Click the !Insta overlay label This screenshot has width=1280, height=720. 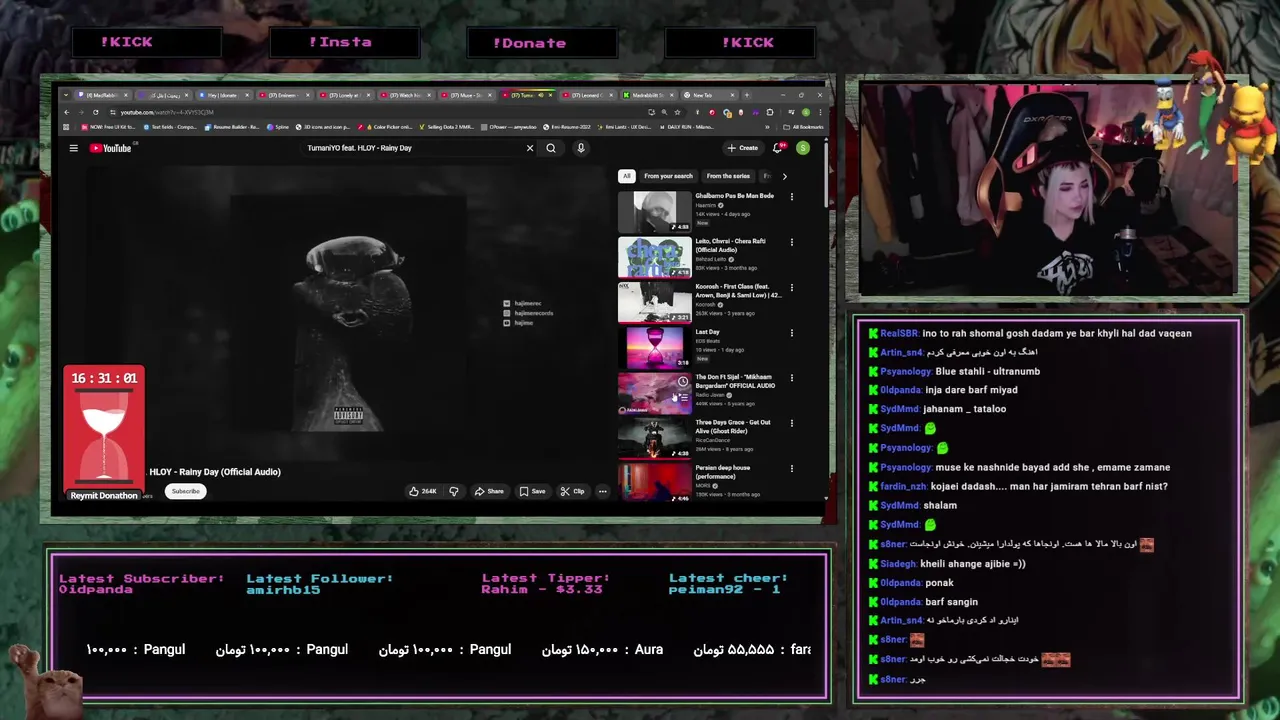(340, 42)
